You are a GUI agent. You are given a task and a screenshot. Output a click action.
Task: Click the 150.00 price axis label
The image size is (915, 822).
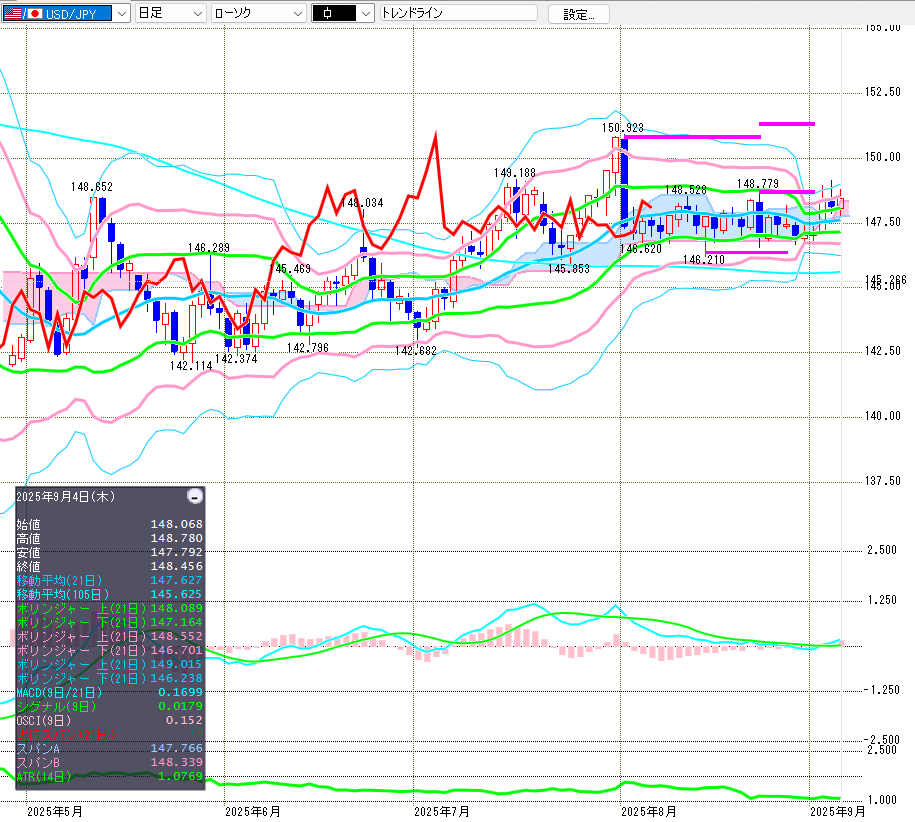coord(882,157)
